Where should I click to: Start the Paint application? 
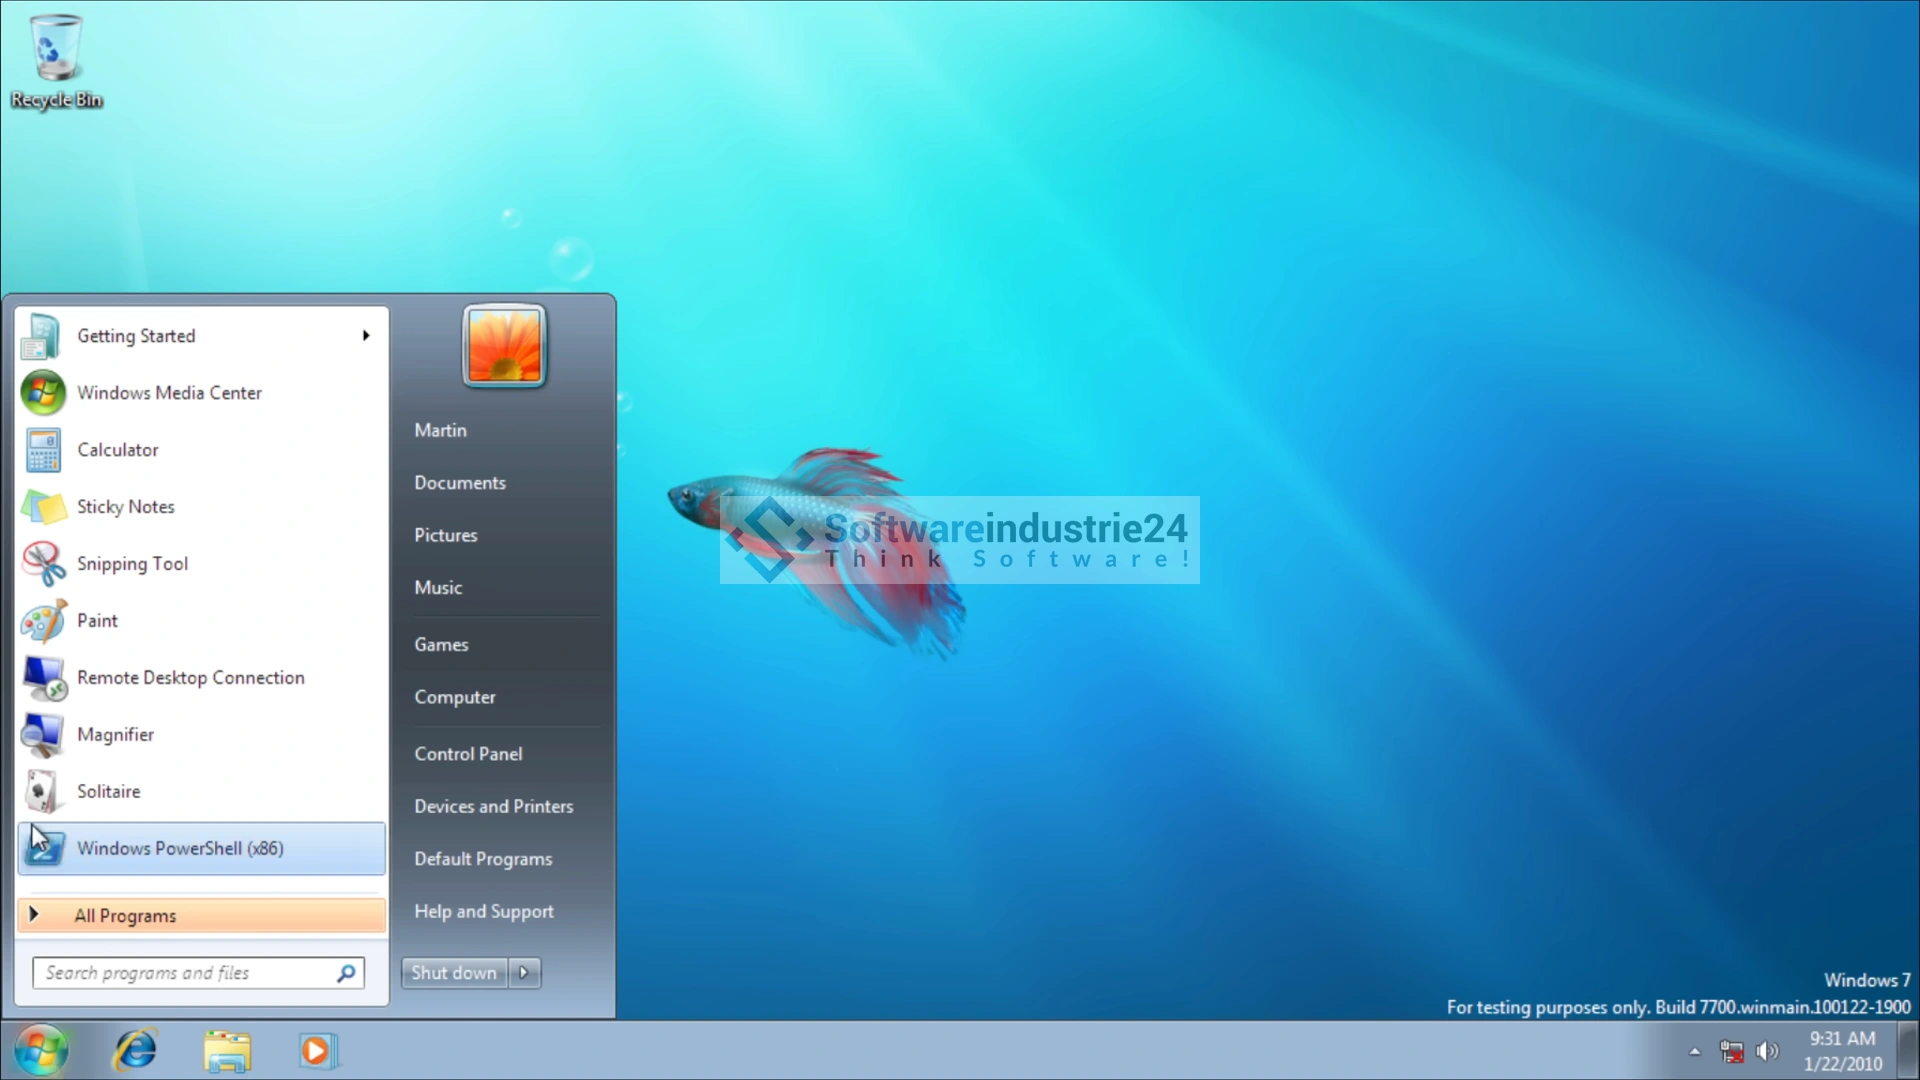click(x=97, y=621)
